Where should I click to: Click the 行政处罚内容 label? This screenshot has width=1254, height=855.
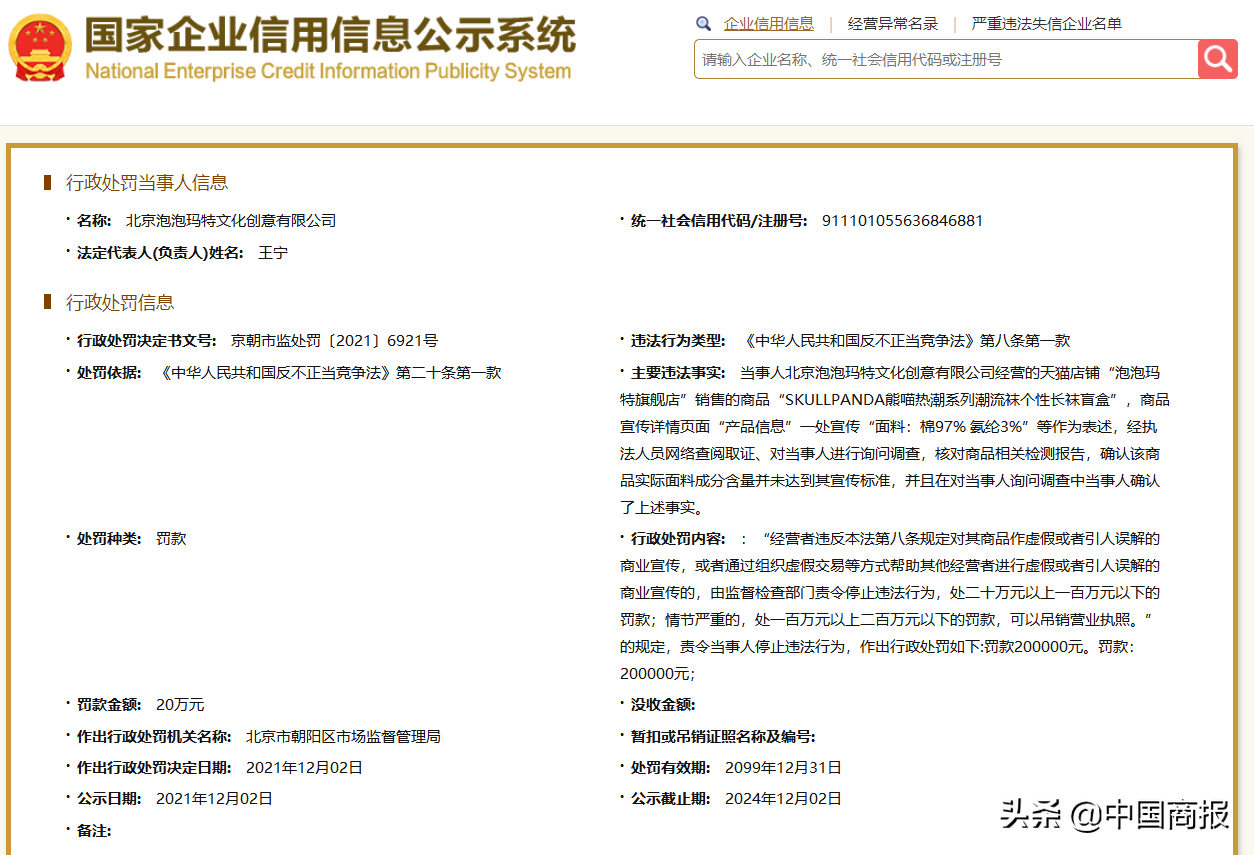click(x=678, y=539)
